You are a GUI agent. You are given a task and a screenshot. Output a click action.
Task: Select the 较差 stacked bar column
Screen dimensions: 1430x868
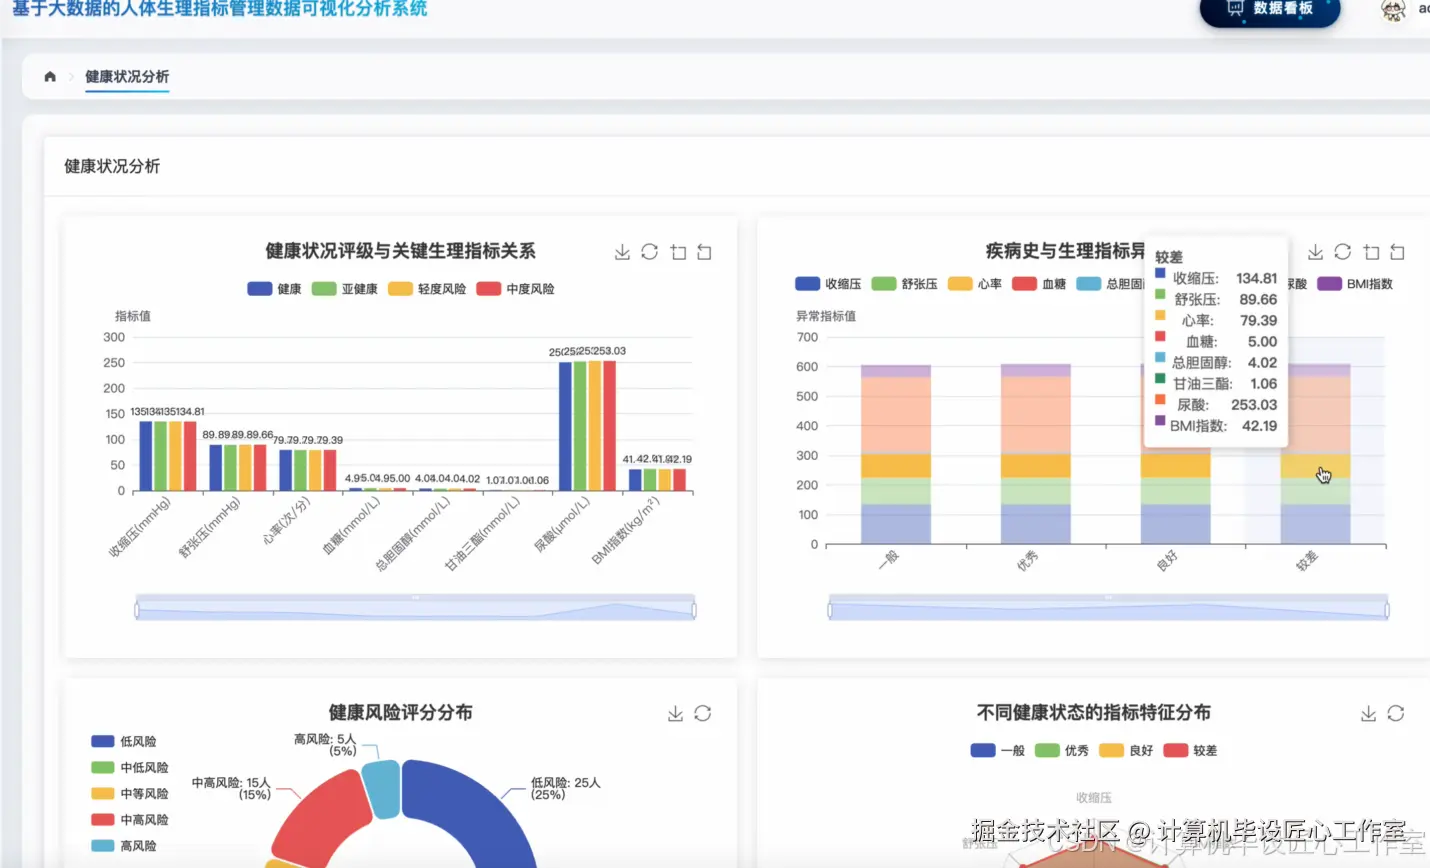point(1315,454)
